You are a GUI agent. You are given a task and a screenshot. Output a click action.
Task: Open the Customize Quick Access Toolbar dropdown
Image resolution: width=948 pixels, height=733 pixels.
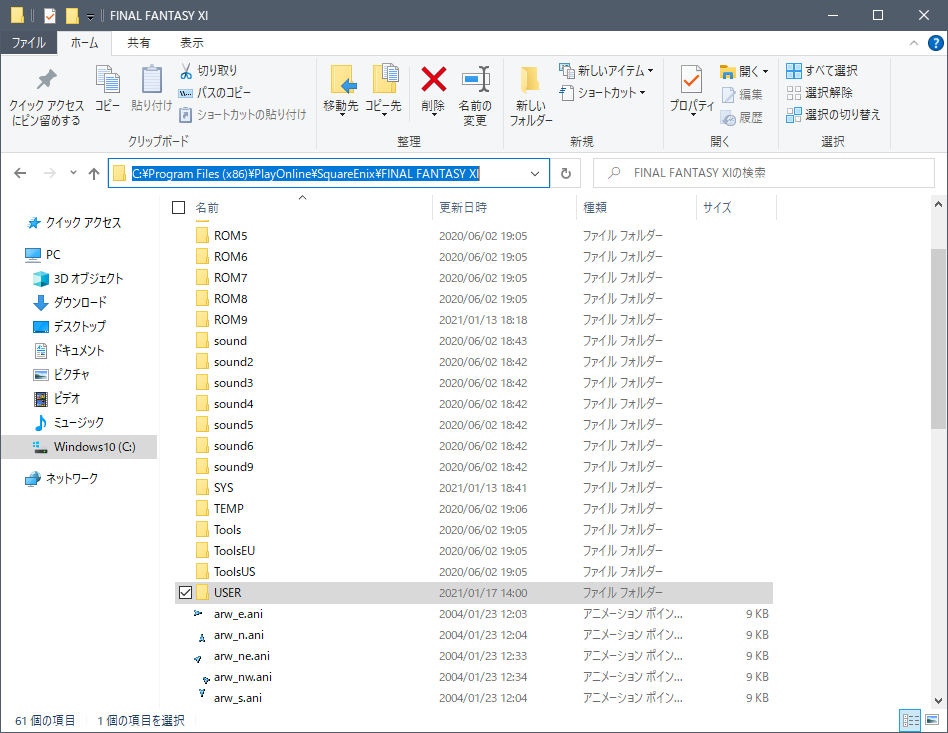[x=90, y=16]
